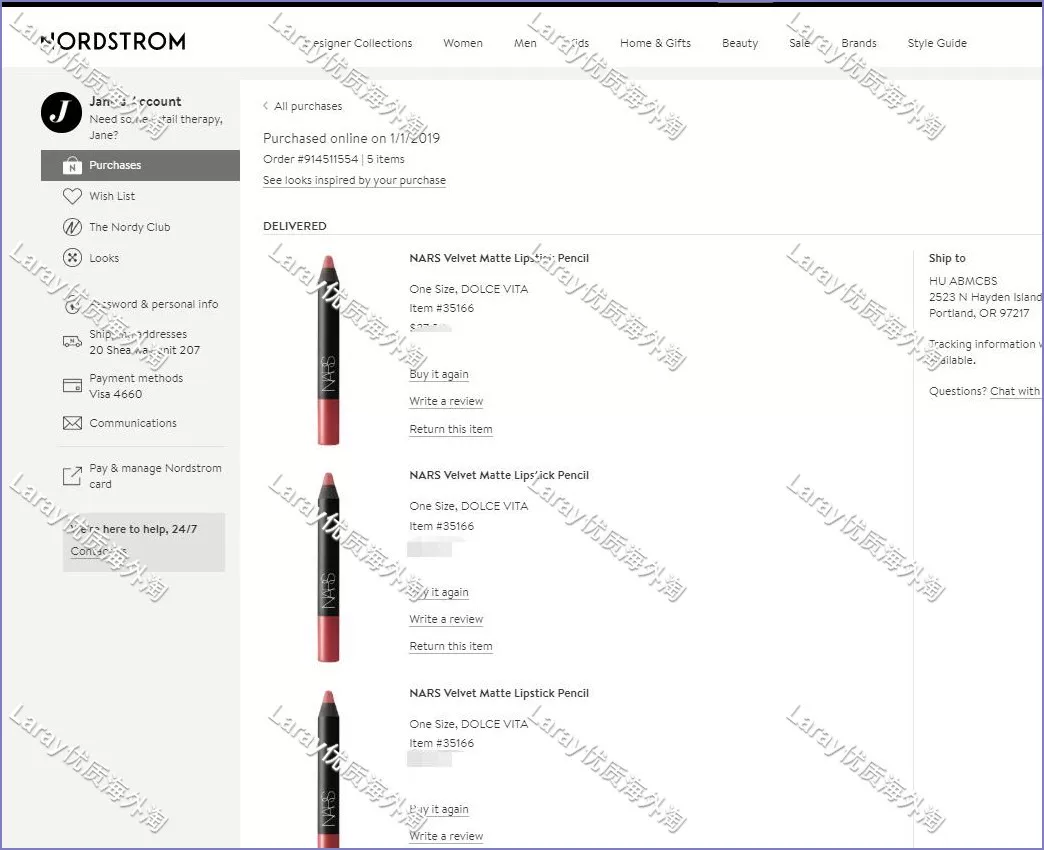Click the Chat with link under Questions
The width and height of the screenshot is (1044, 850).
click(x=1017, y=391)
